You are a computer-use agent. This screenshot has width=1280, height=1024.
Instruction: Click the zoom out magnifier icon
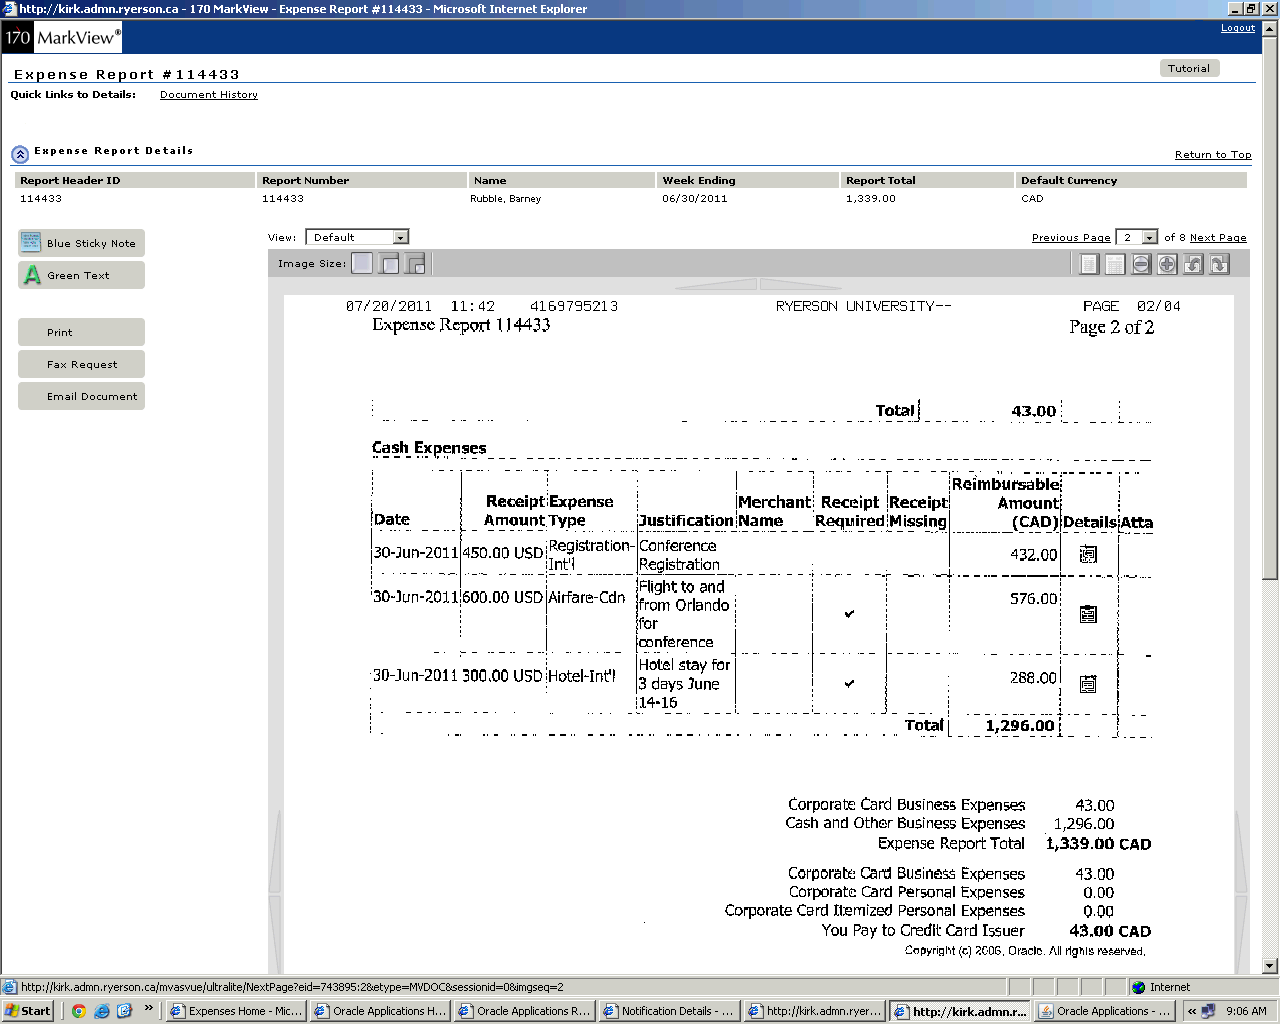coord(1141,264)
